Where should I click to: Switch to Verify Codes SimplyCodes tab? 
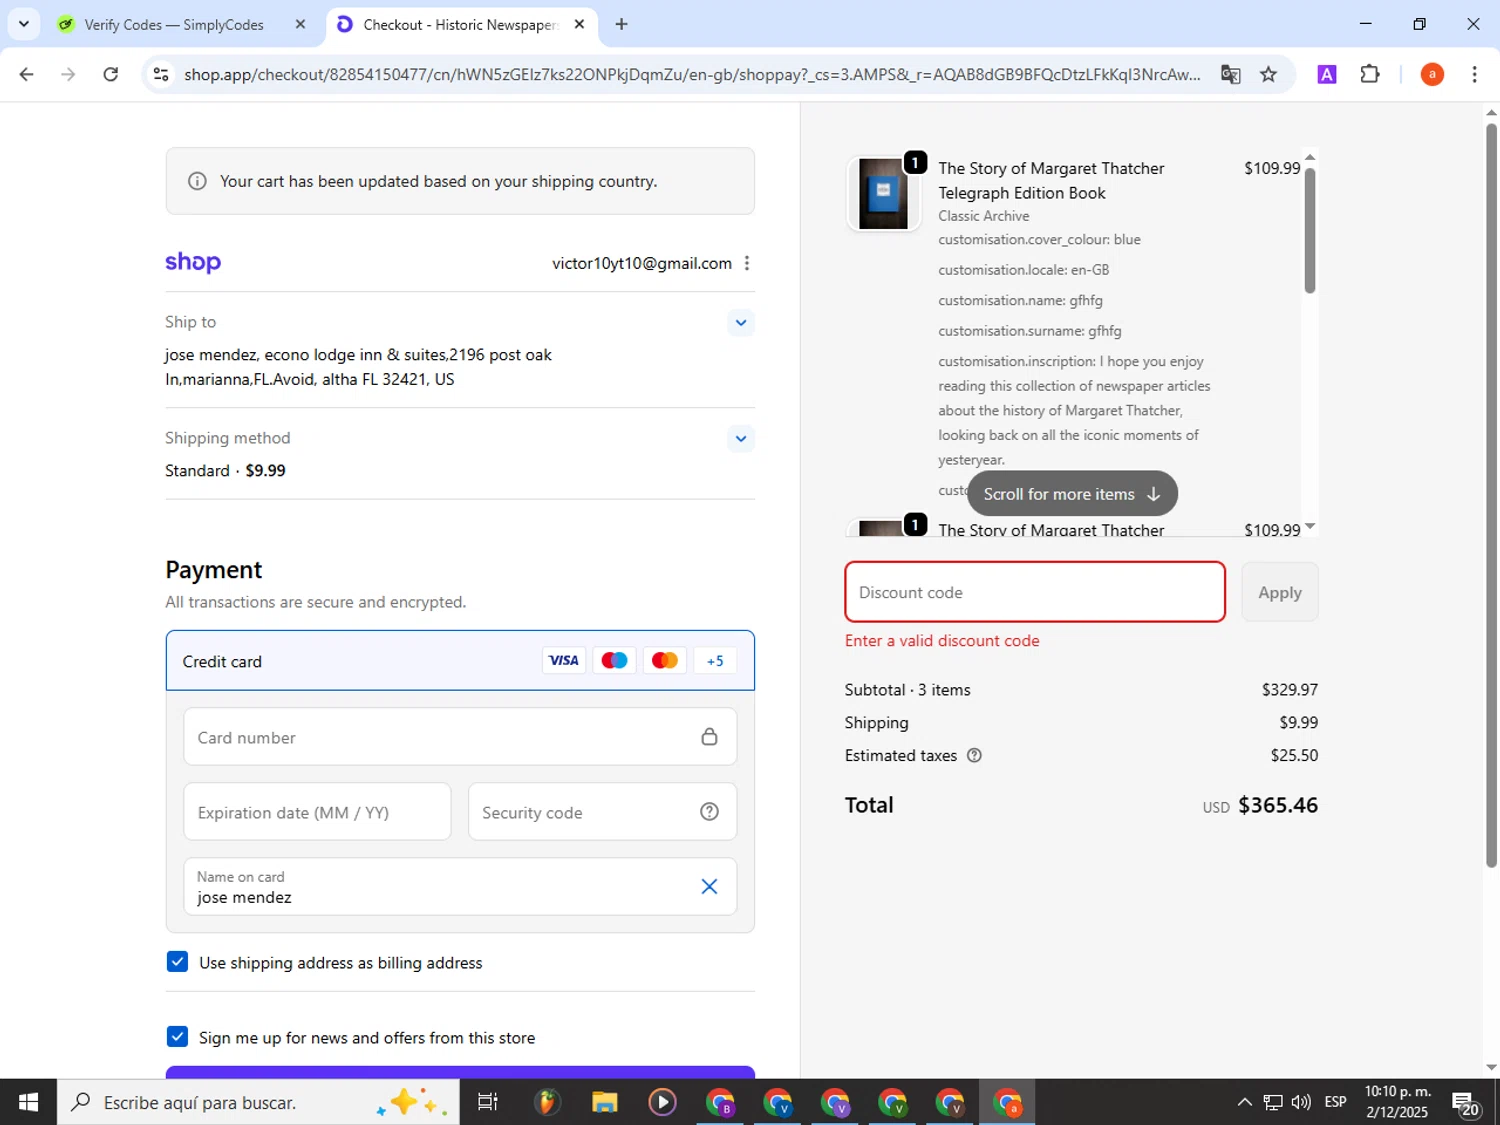click(173, 24)
